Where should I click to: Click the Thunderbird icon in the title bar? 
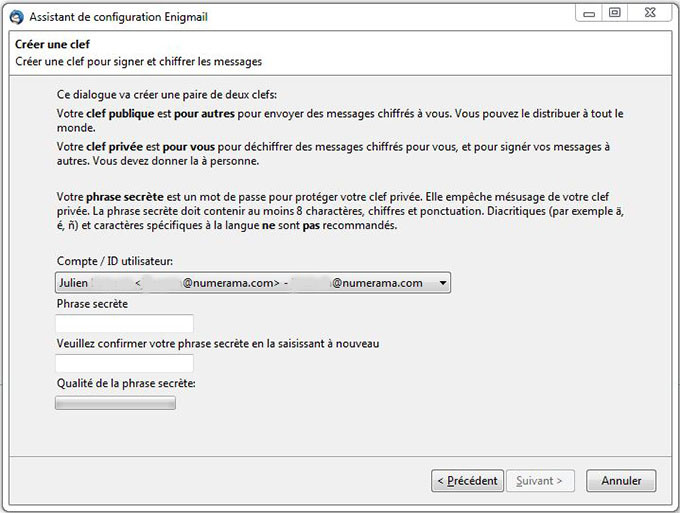click(x=17, y=17)
